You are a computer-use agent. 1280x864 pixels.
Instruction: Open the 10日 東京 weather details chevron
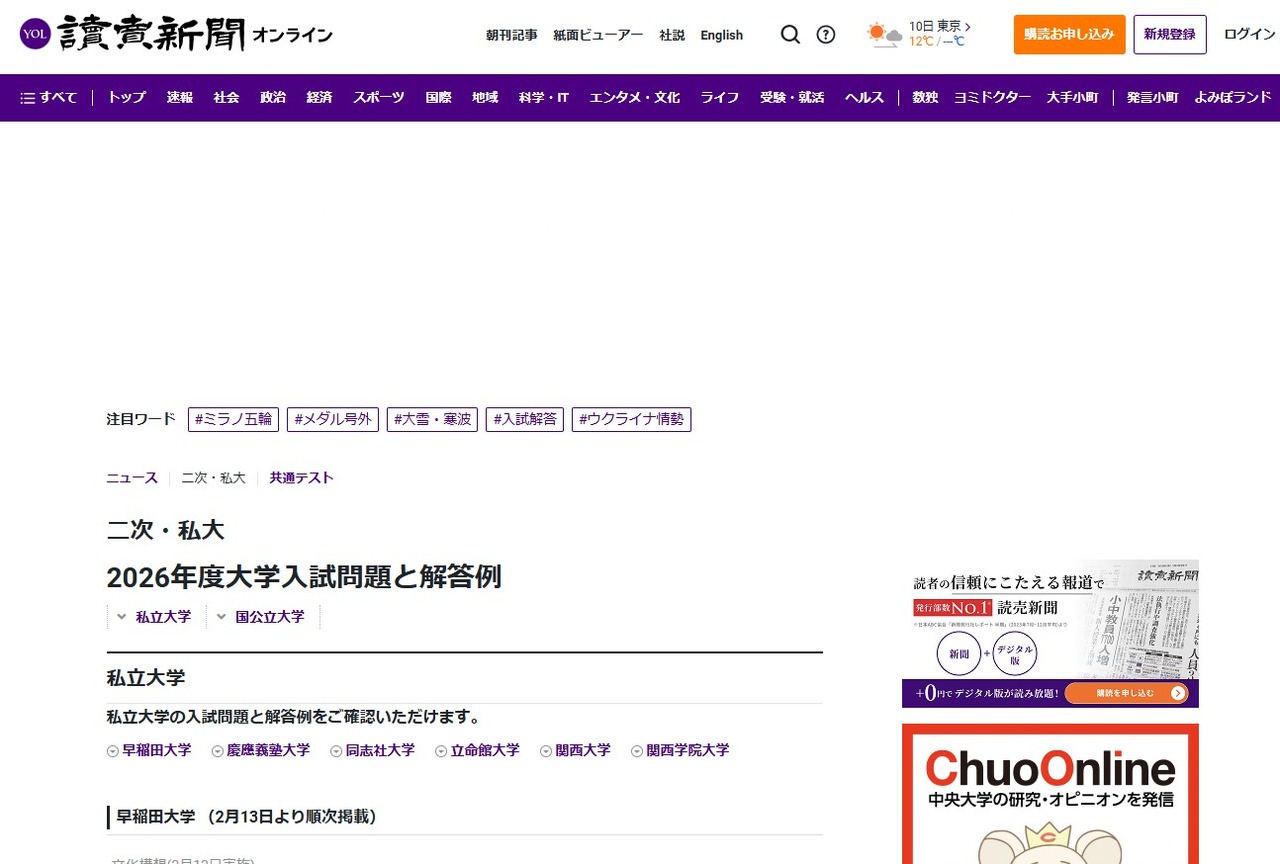[x=966, y=28]
